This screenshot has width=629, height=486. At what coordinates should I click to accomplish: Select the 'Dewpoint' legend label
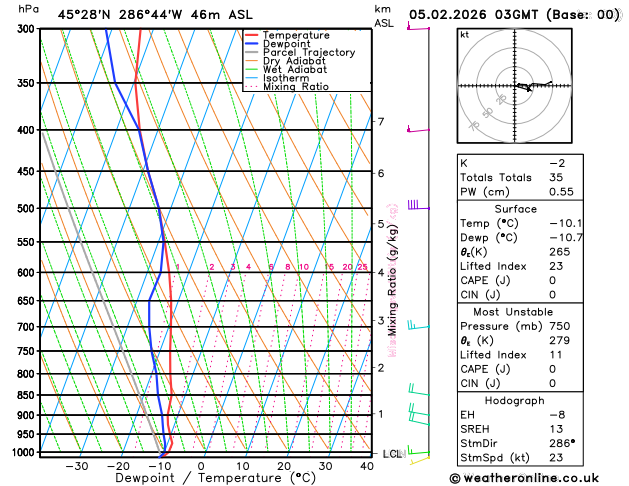286,44
